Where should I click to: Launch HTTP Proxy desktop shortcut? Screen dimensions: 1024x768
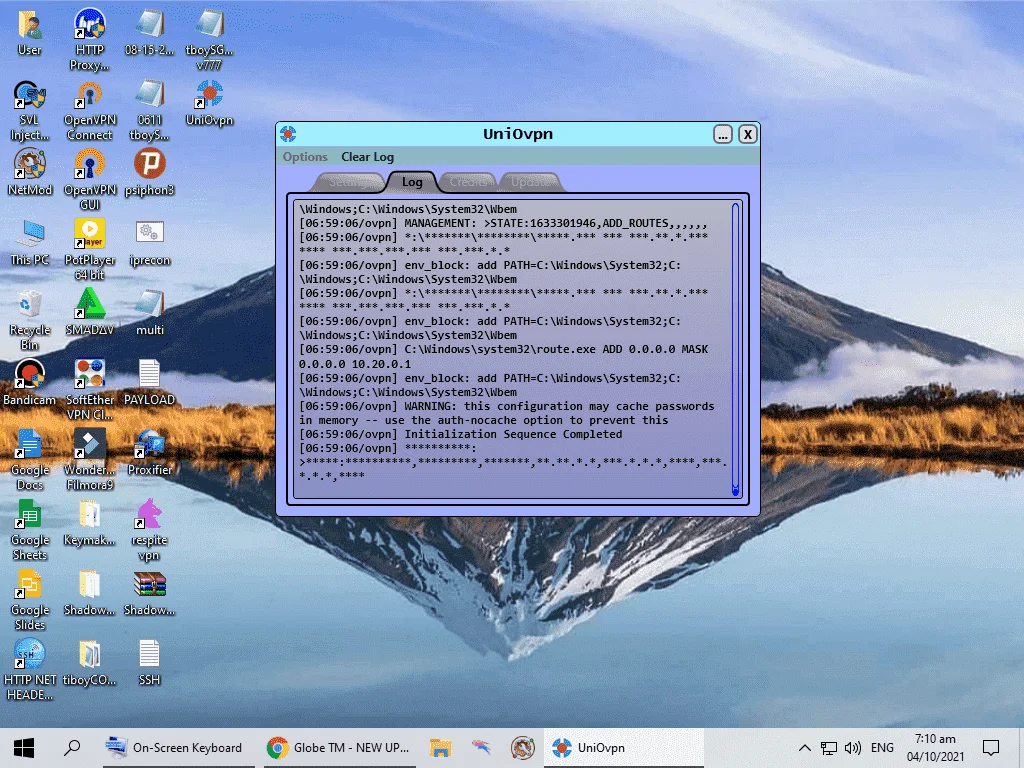click(x=89, y=39)
